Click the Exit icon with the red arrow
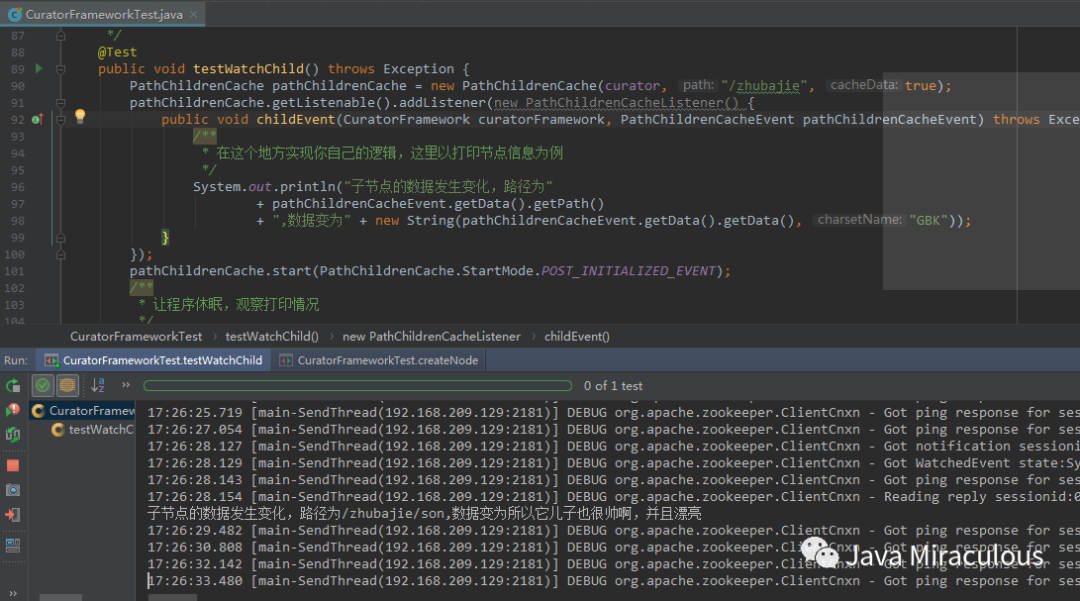Image resolution: width=1080 pixels, height=601 pixels. coord(12,514)
